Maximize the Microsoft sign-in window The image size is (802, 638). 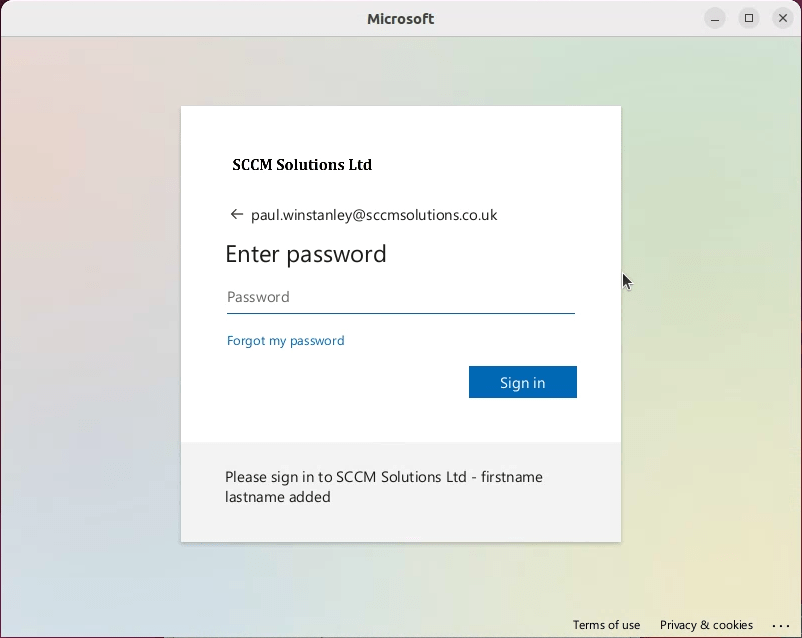tap(748, 18)
